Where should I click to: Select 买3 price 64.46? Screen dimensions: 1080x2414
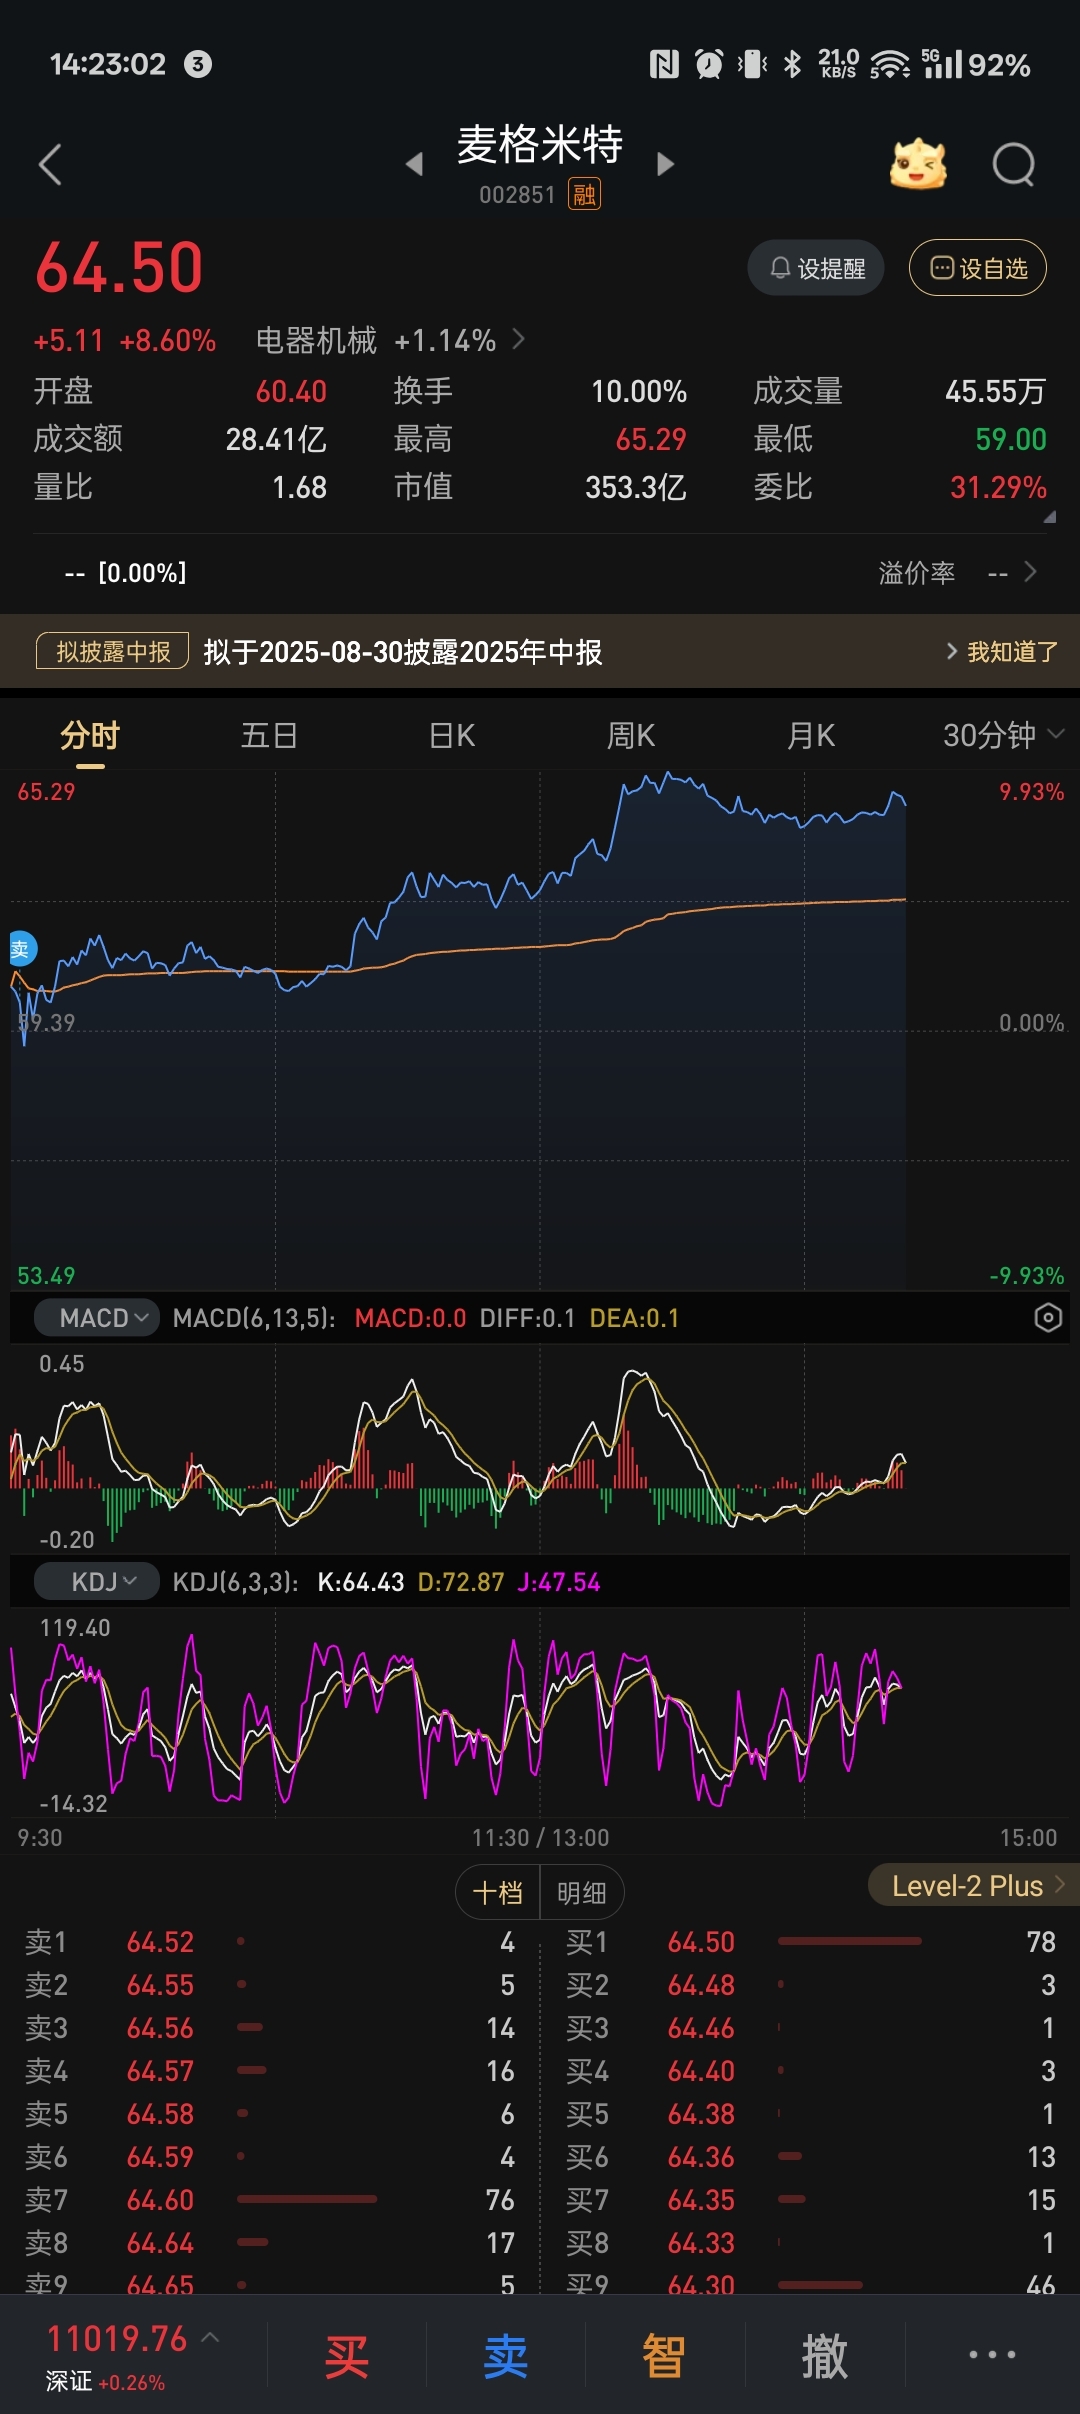pos(701,2028)
